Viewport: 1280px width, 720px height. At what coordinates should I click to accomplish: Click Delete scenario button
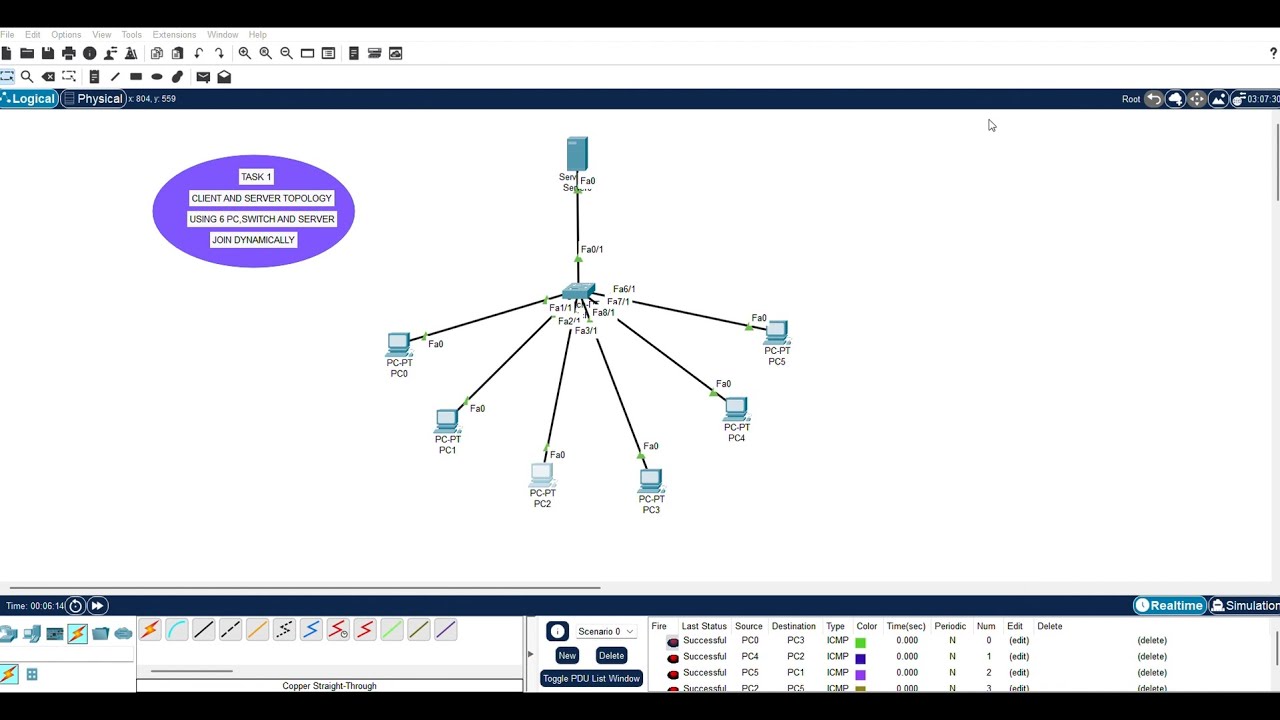coord(611,656)
